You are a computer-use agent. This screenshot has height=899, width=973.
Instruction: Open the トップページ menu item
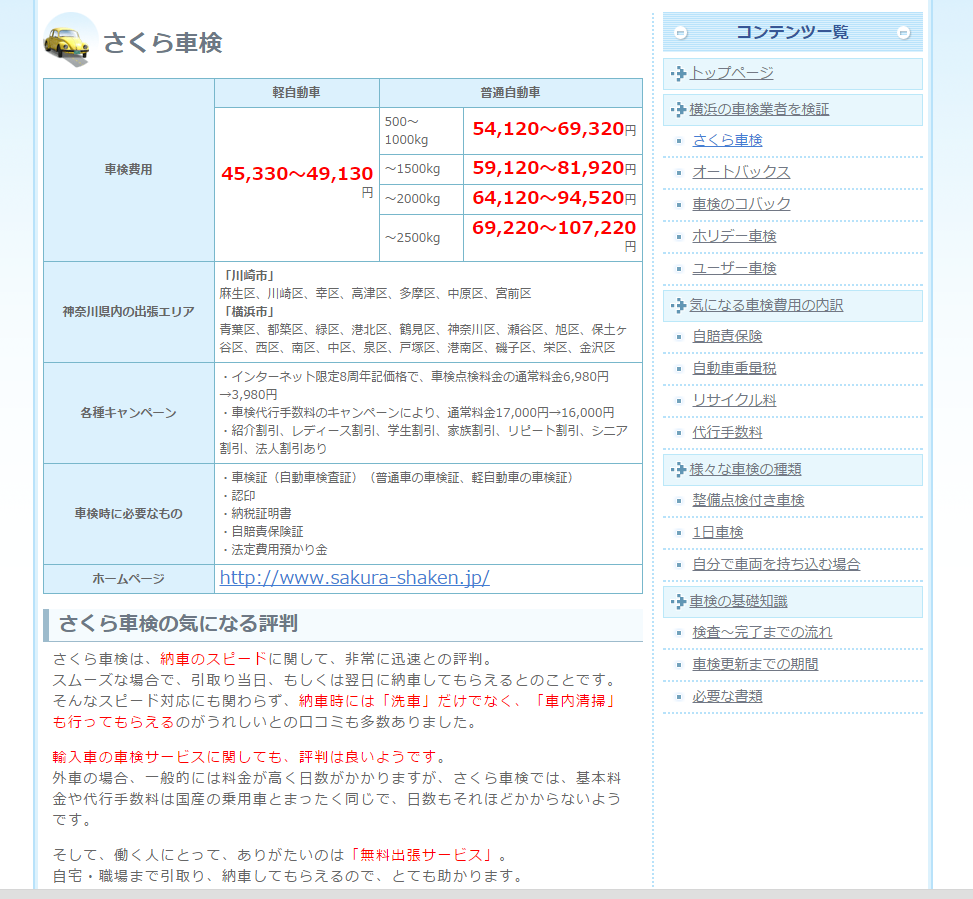point(732,73)
